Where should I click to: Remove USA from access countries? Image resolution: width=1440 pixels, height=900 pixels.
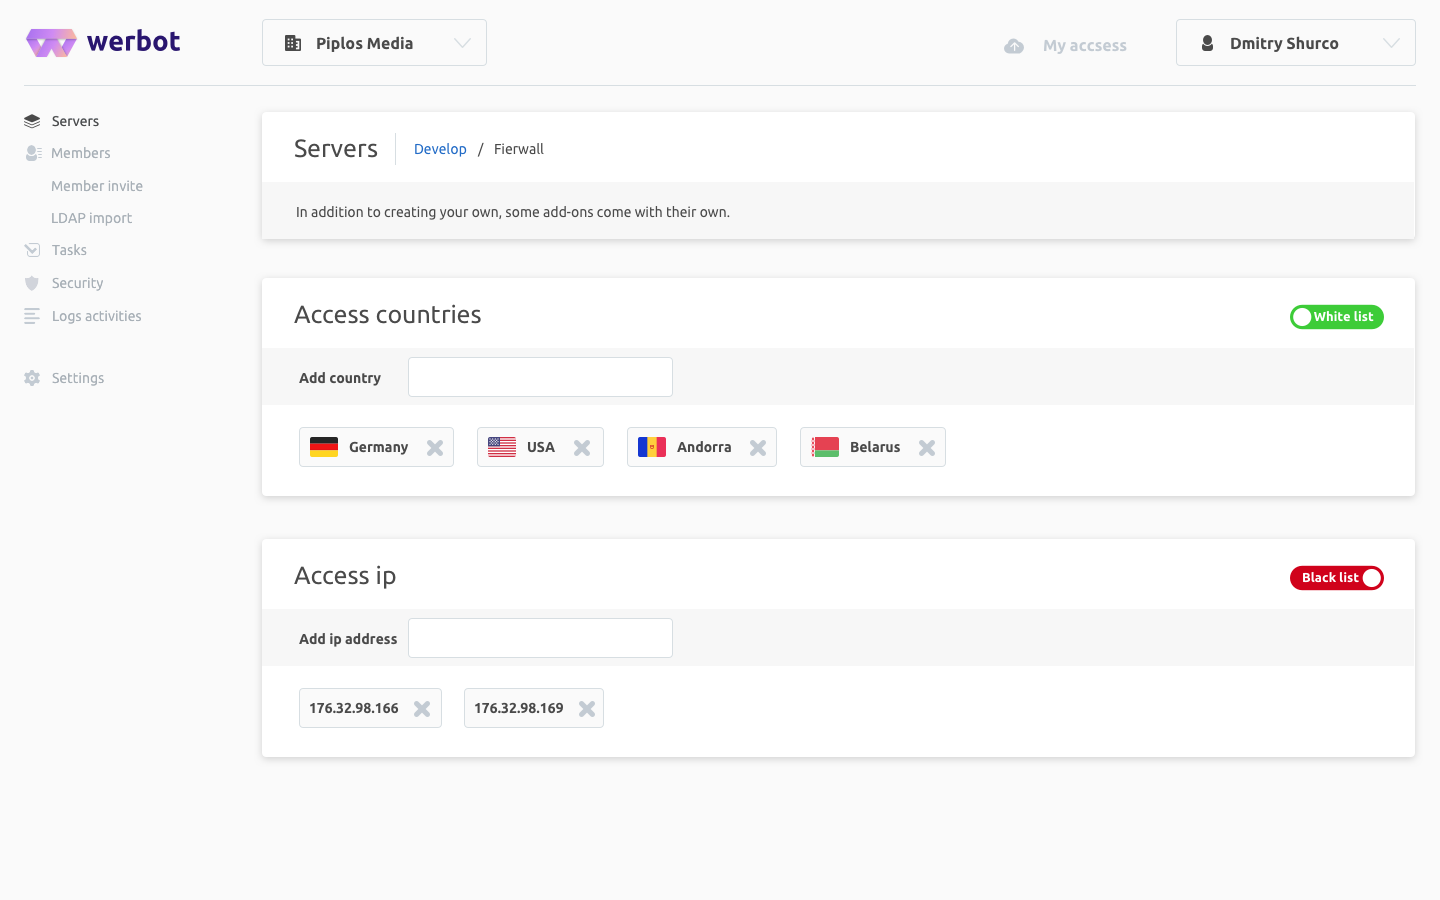pyautogui.click(x=582, y=448)
